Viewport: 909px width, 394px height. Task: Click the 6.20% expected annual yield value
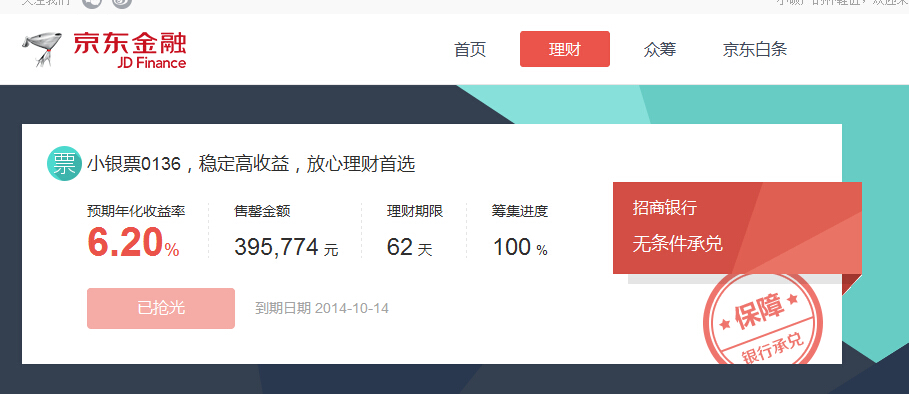(x=133, y=242)
